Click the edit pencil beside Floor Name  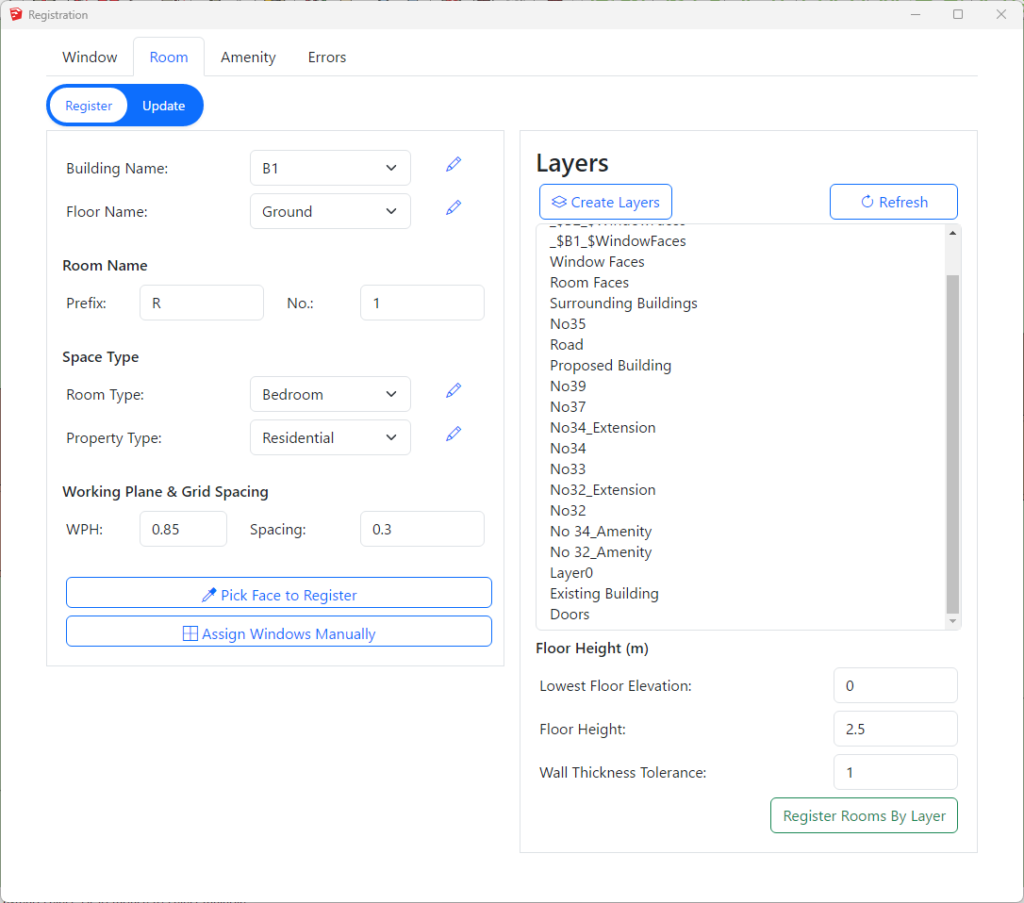pos(453,208)
